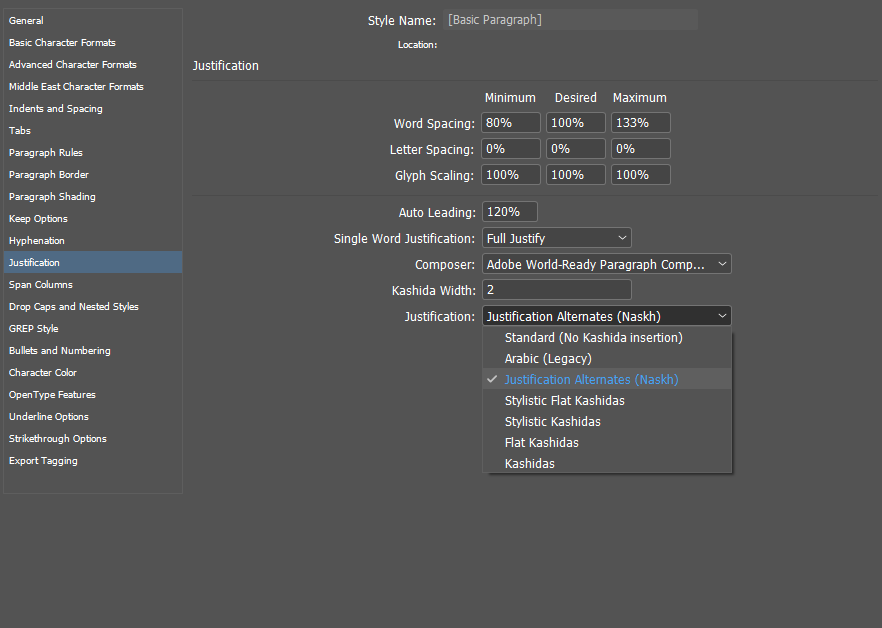This screenshot has width=882, height=628.
Task: Choose Standard (No Kashida insertion) option
Action: point(593,338)
